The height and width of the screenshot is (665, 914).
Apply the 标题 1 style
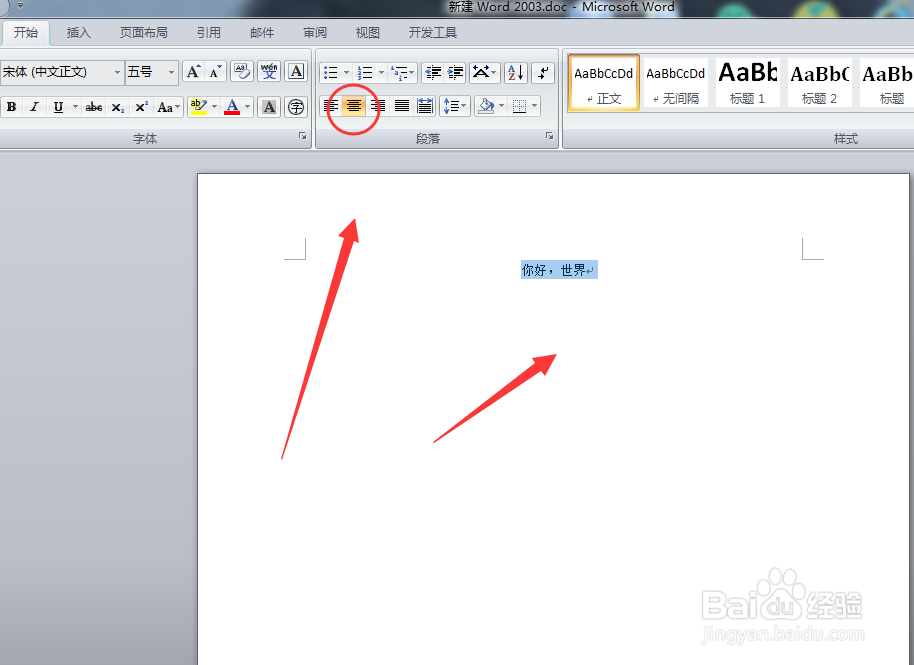coord(747,83)
